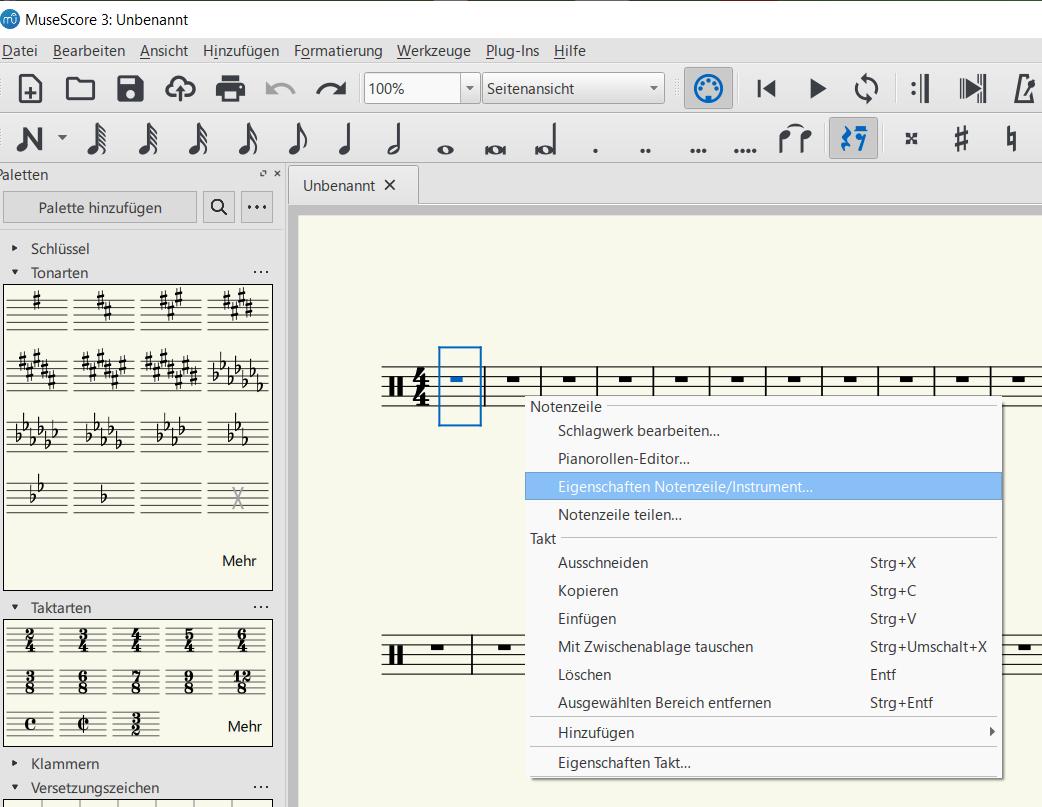
Task: Open Taktarten palette more options (...)
Action: coord(261,607)
